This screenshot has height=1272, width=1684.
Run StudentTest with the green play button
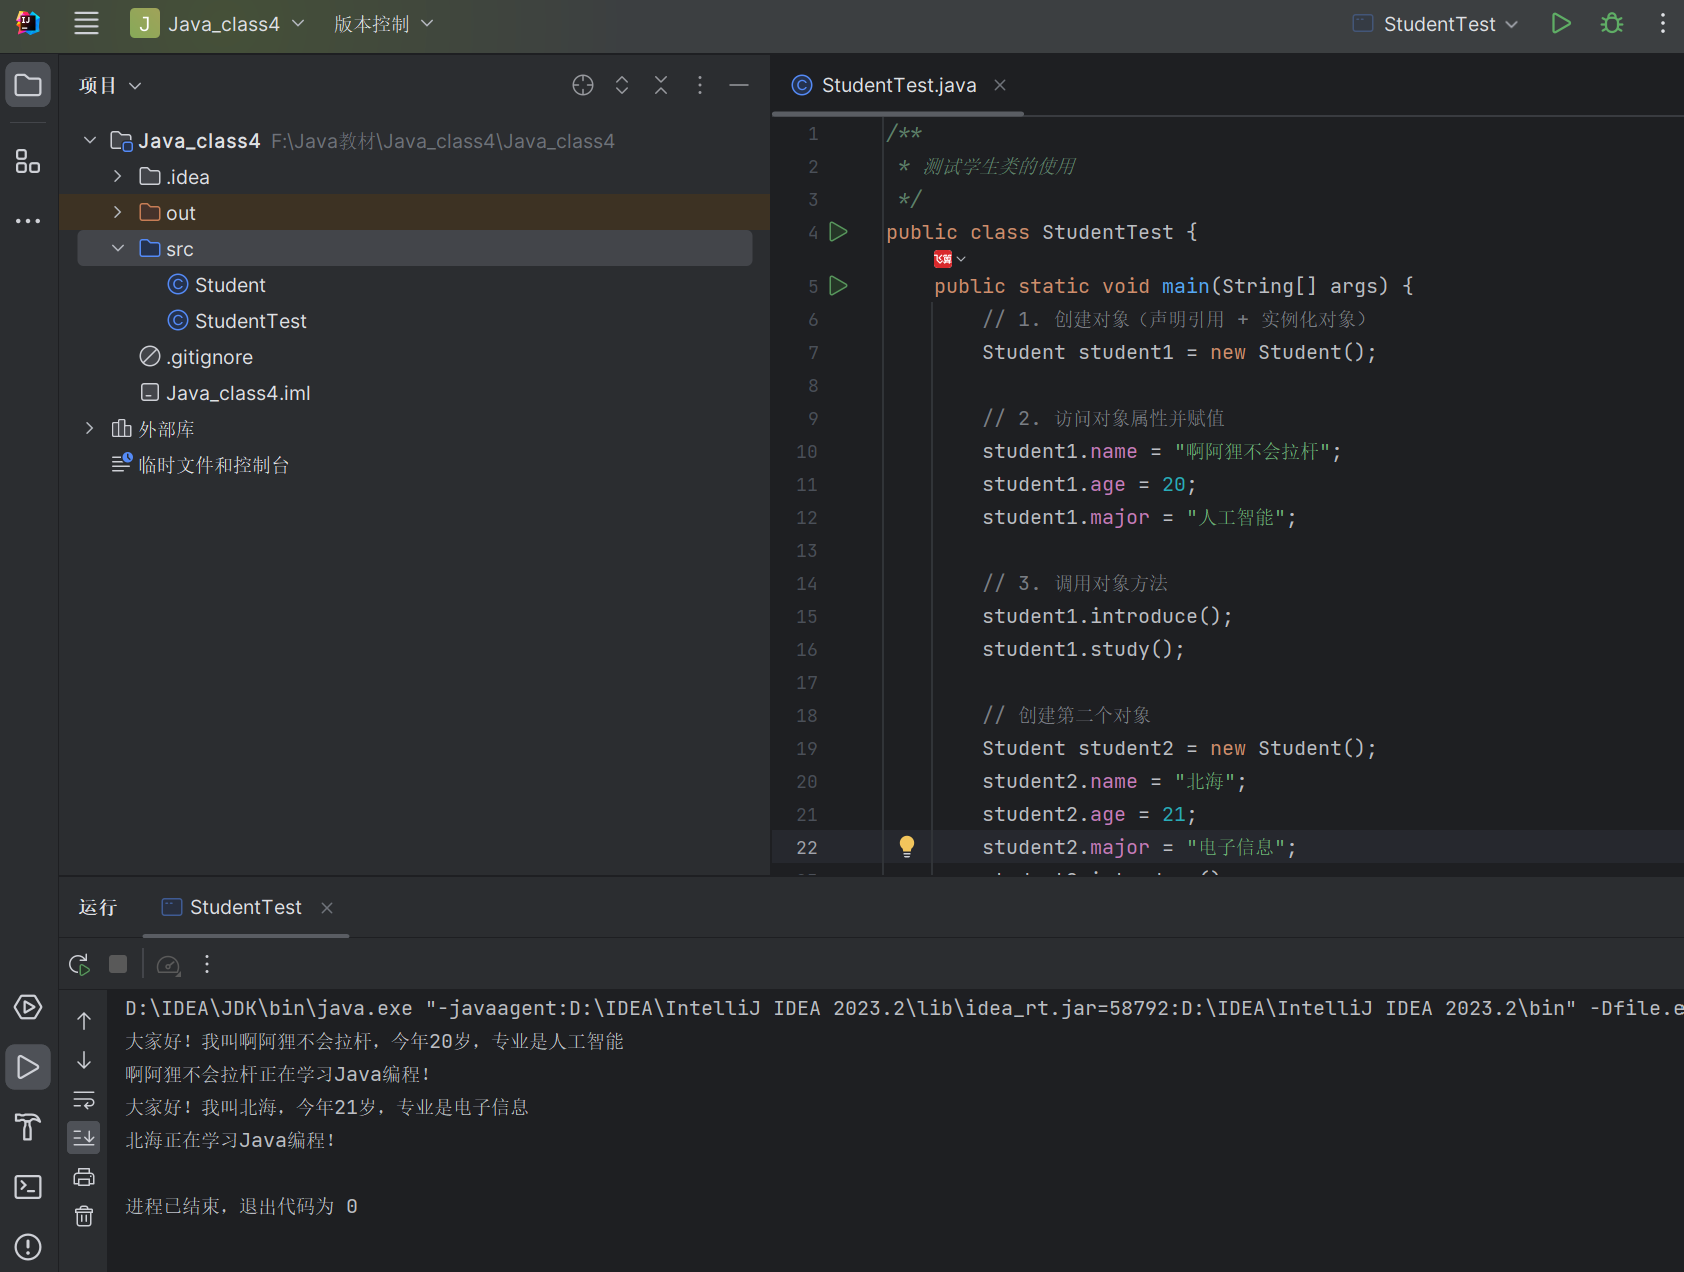tap(1560, 23)
